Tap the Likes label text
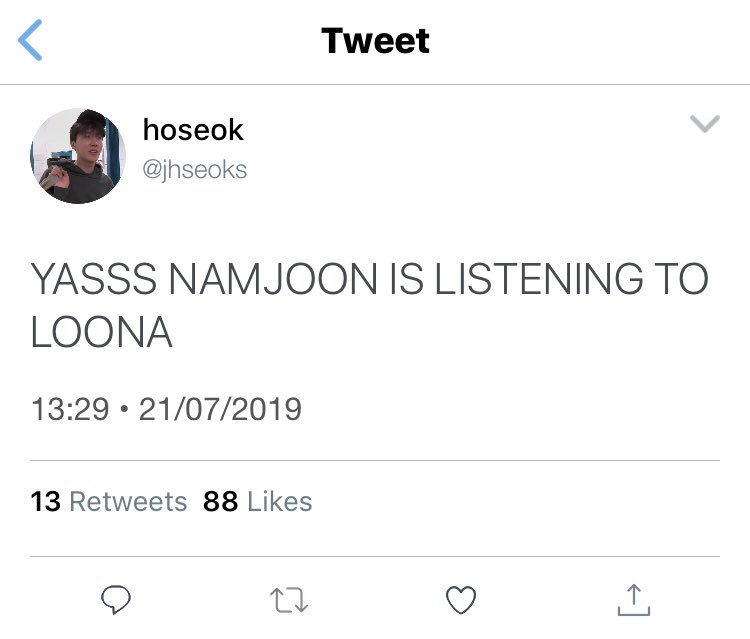Image resolution: width=750 pixels, height=639 pixels. [279, 501]
